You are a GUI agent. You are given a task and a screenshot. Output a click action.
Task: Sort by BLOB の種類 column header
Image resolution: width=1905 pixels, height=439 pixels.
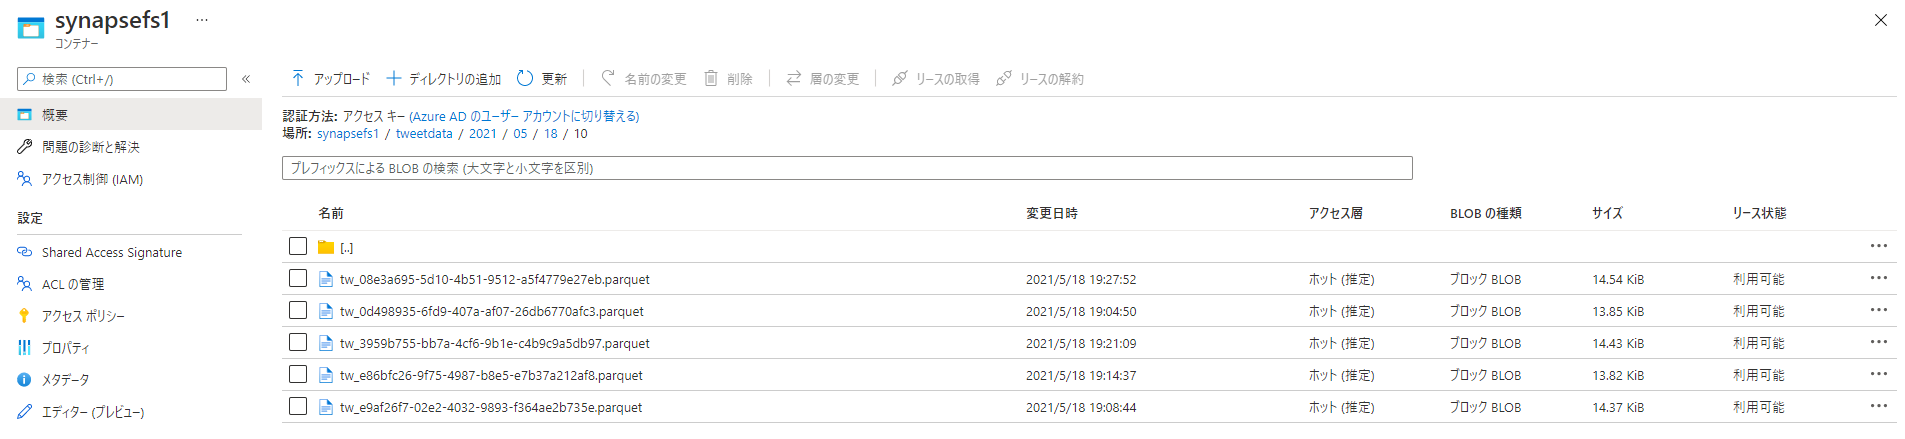[x=1486, y=213]
